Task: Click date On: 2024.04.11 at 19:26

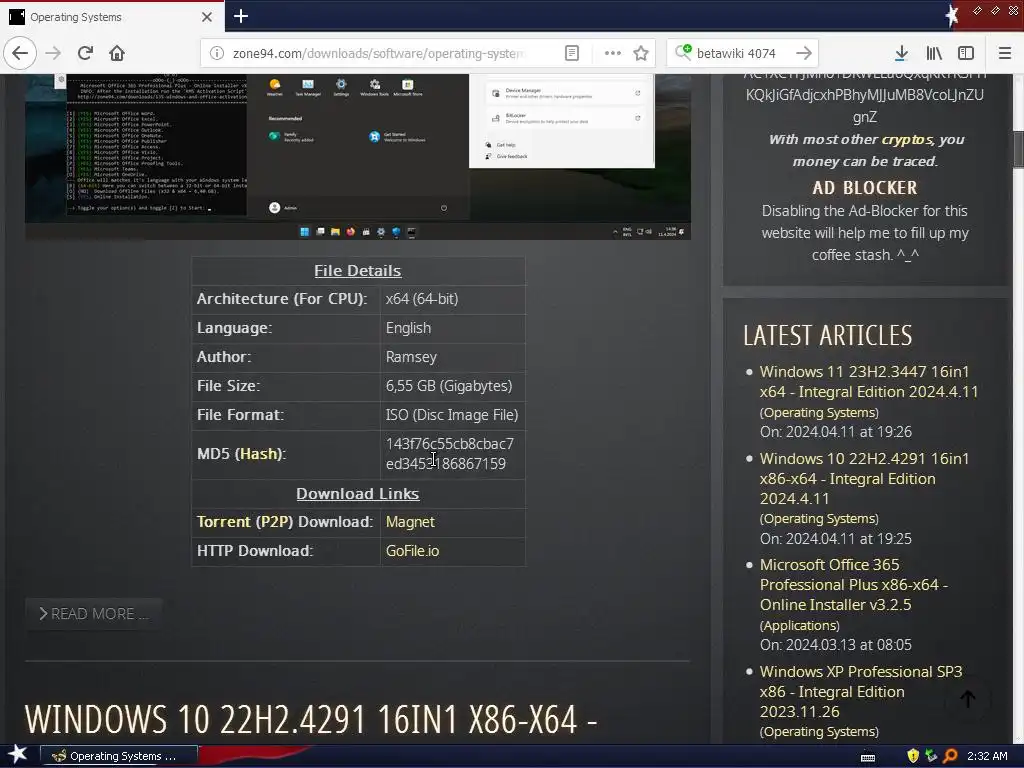Action: pos(836,432)
